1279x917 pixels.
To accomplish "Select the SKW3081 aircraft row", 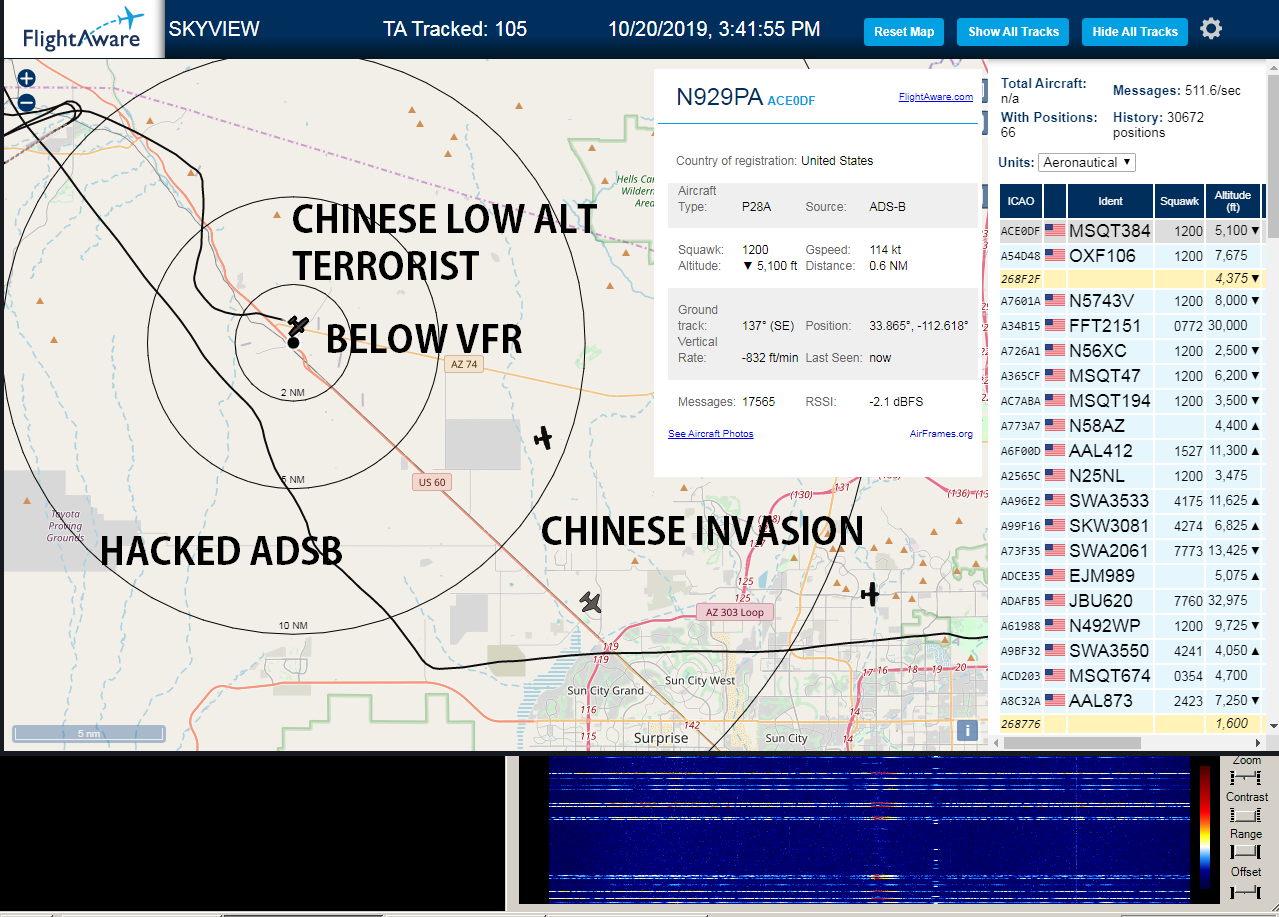I will (x=1131, y=526).
